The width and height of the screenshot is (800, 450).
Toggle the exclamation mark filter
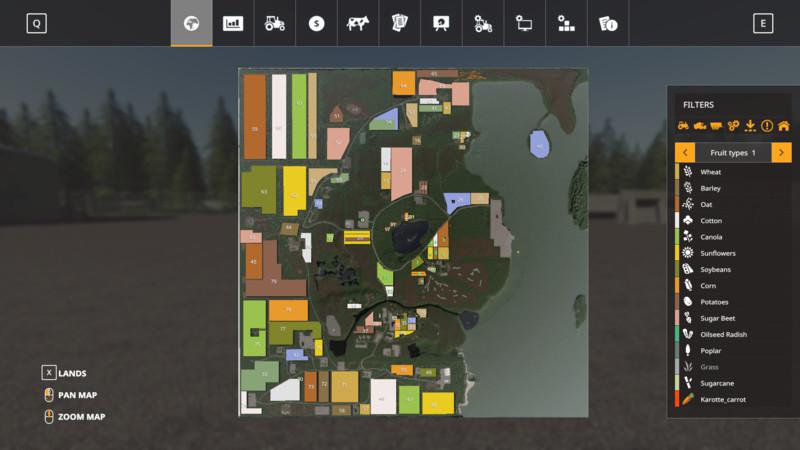767,126
